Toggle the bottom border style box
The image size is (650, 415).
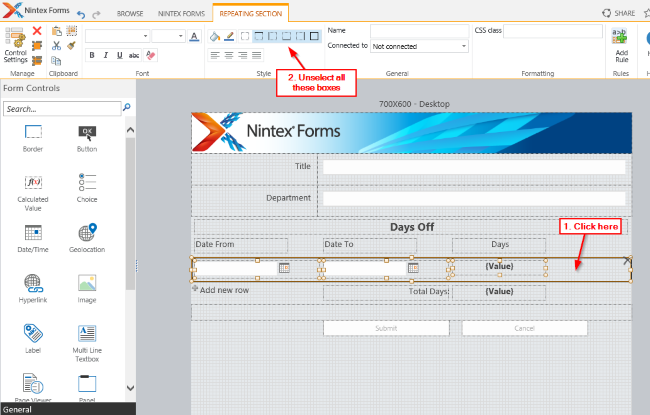286,36
